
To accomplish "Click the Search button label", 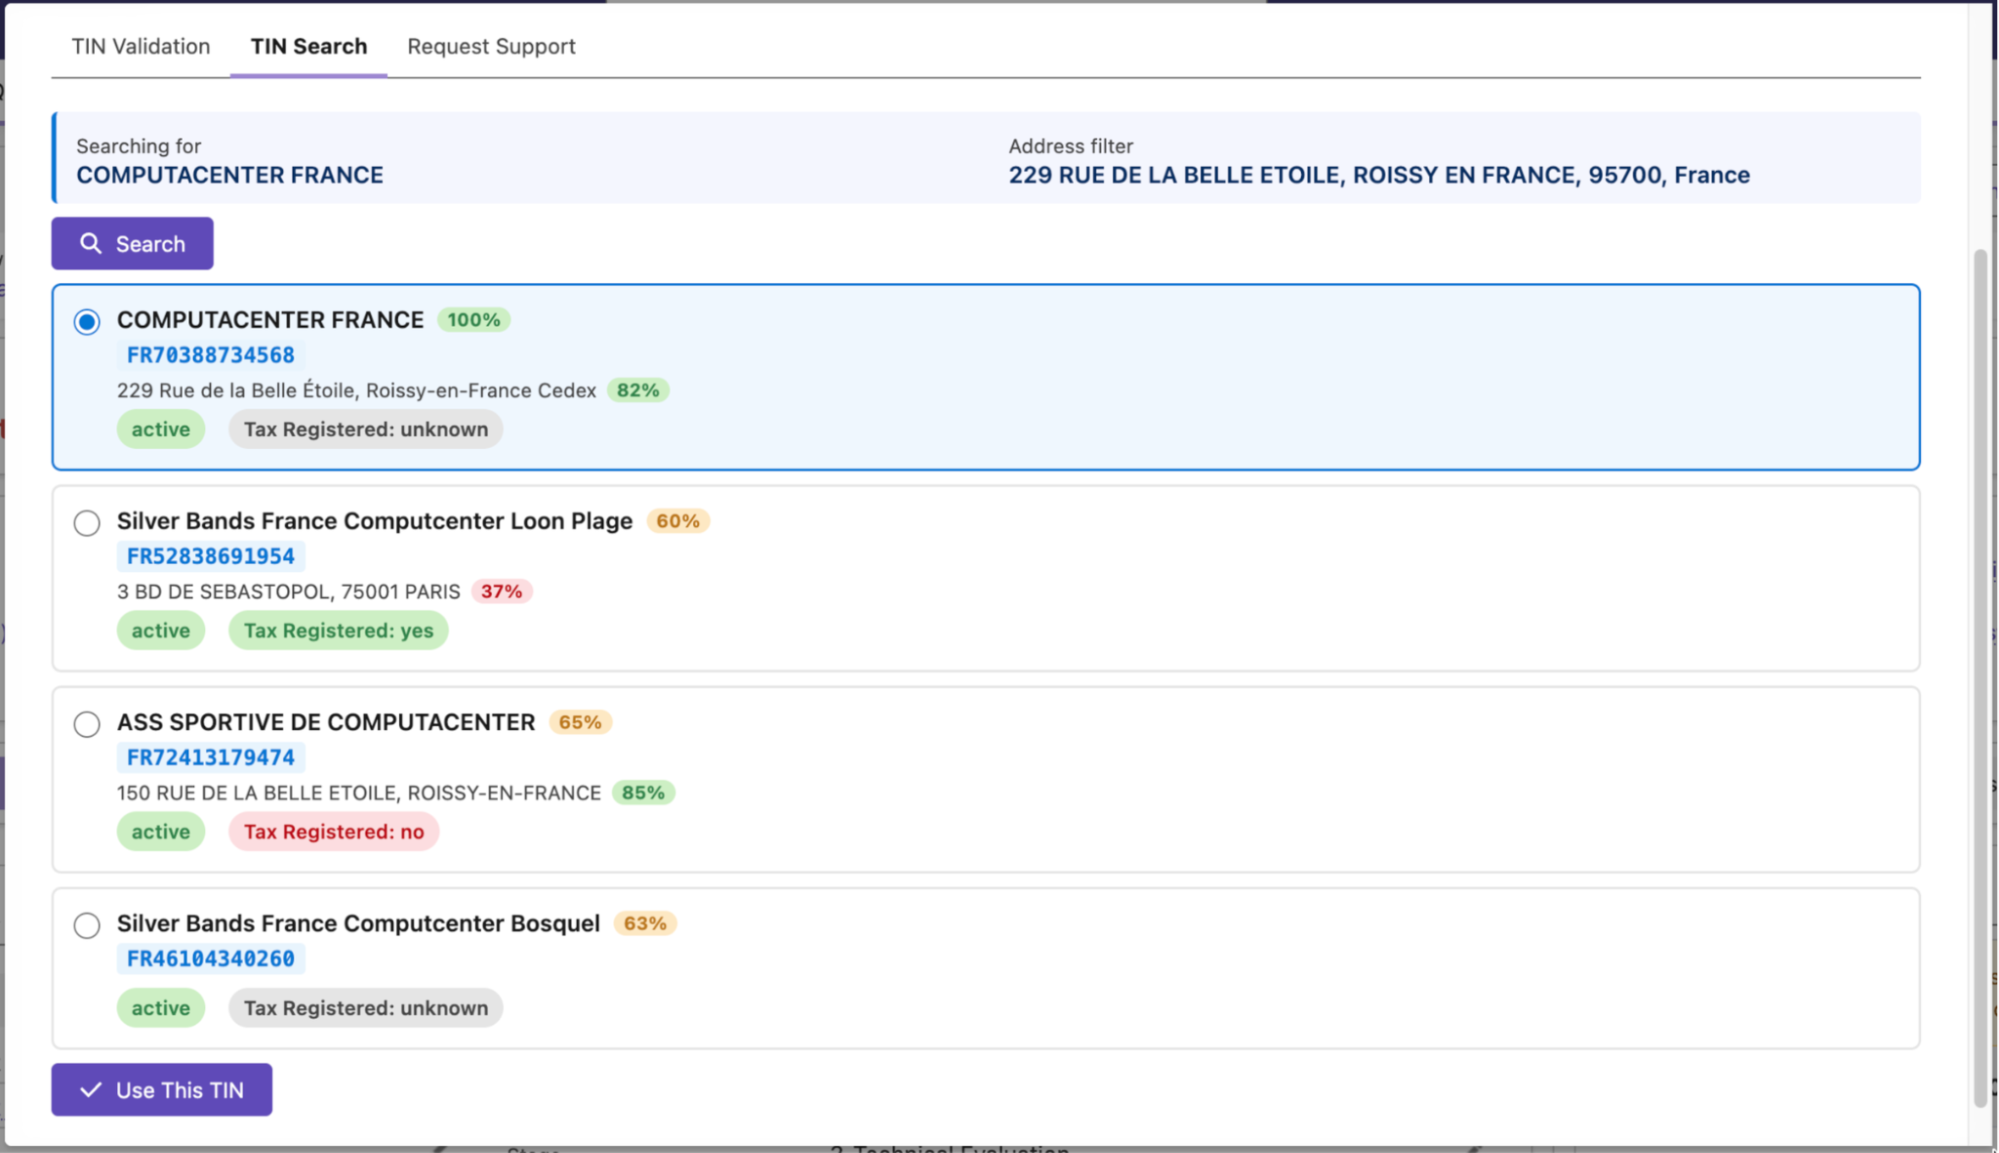I will (x=151, y=244).
